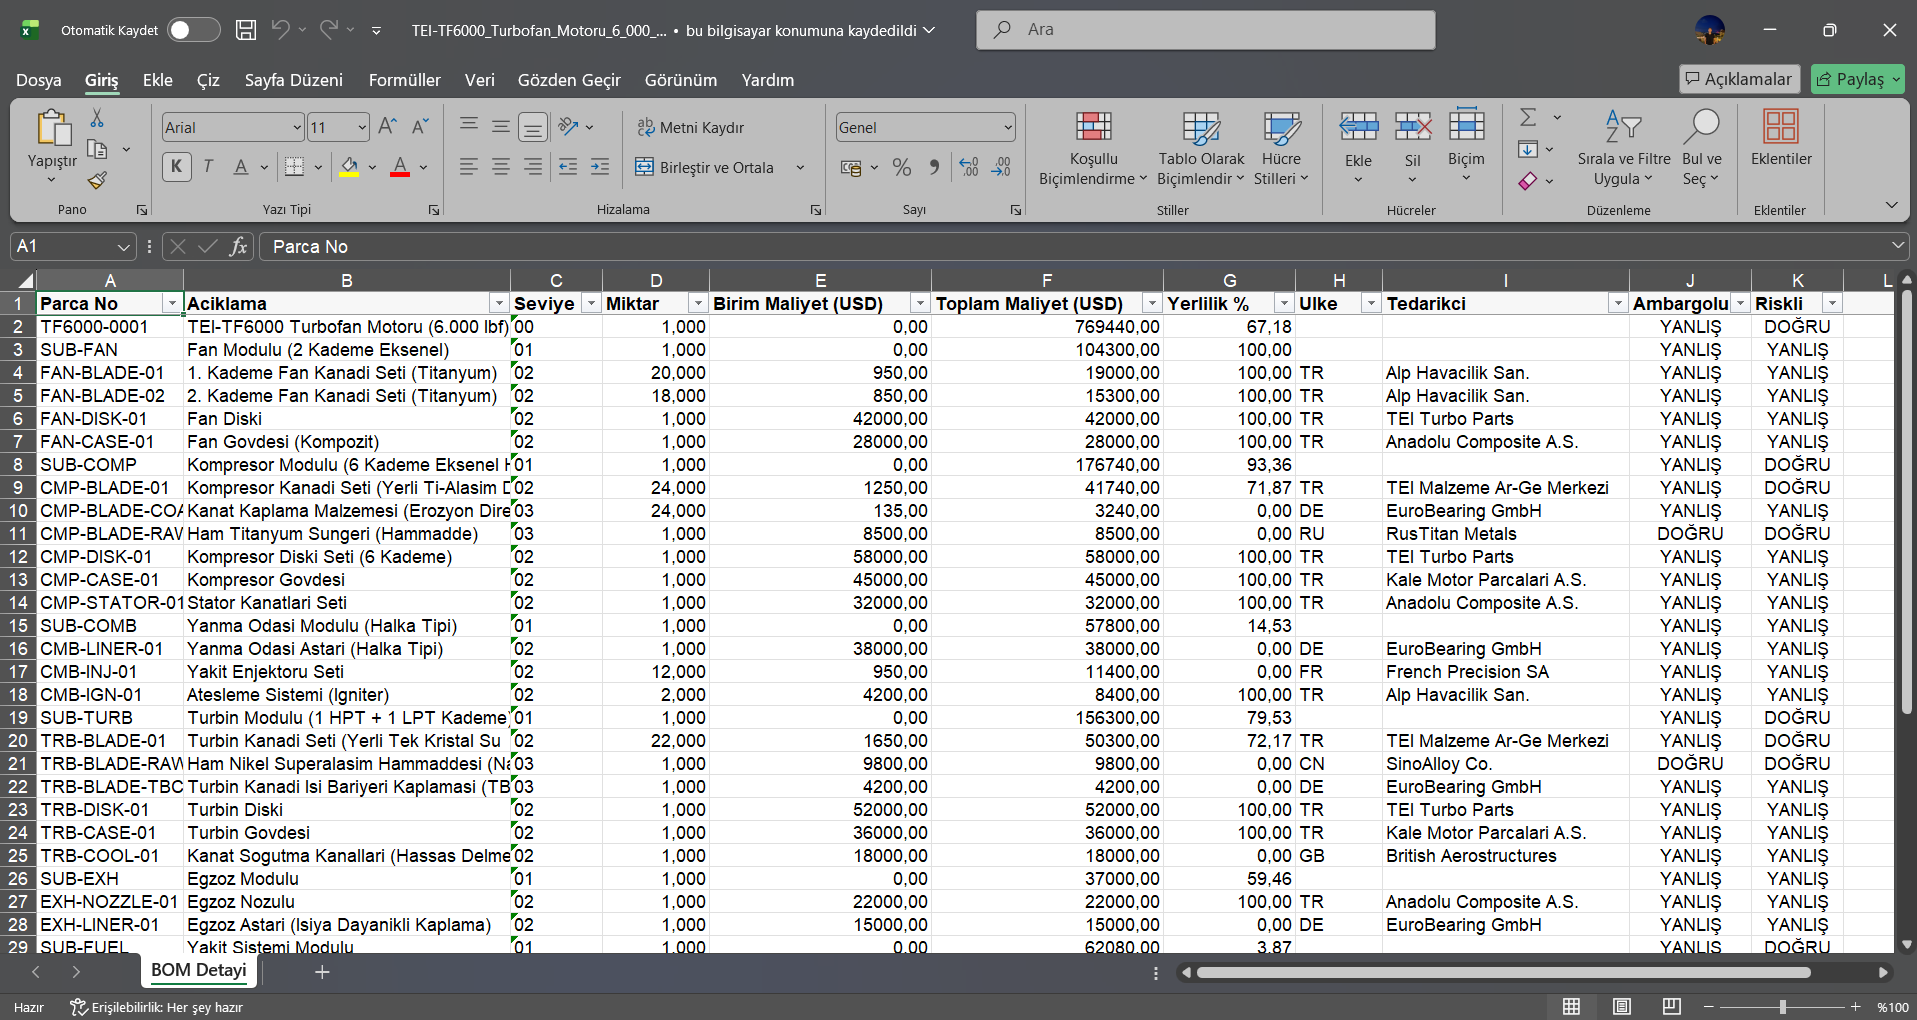Click the increase decimal icon
Viewport: 1917px width, 1020px height.
(969, 167)
